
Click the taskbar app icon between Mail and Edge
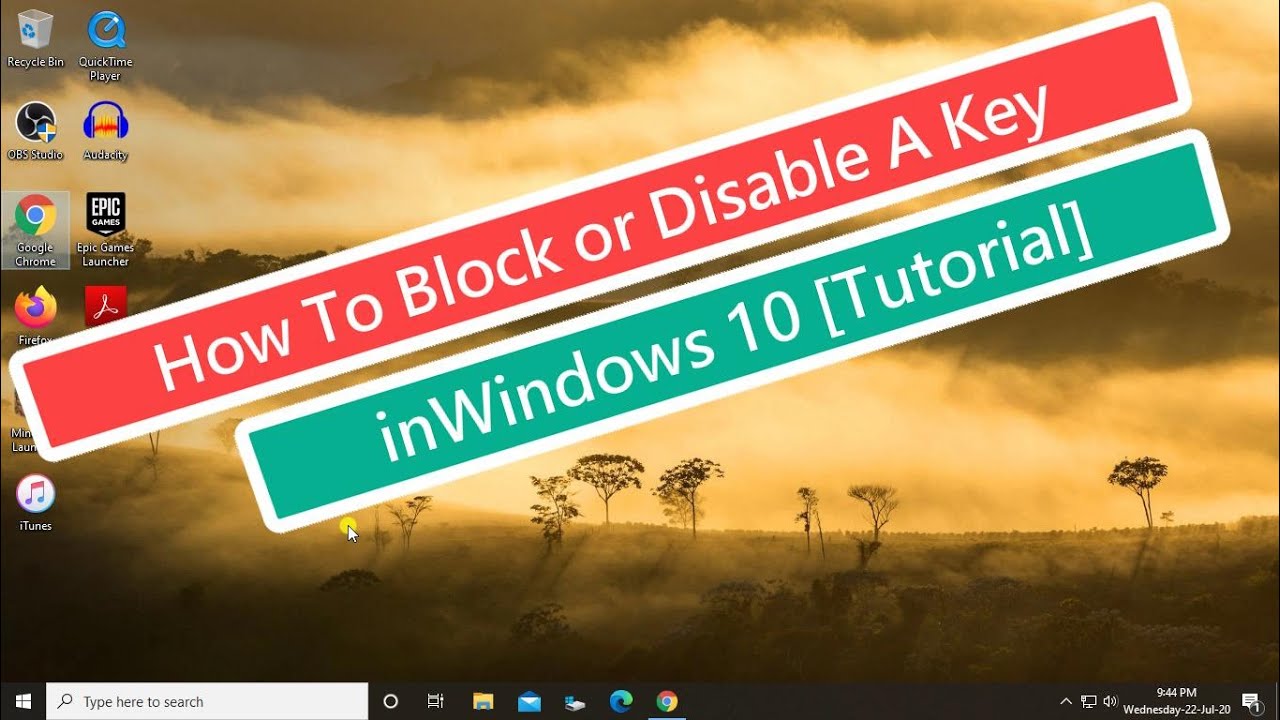click(x=575, y=702)
